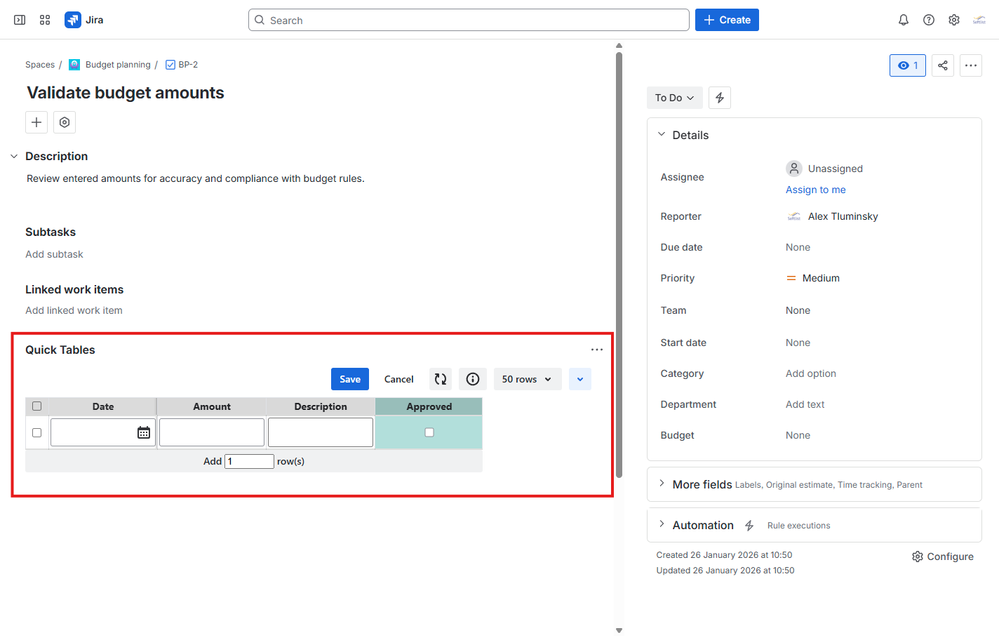
Task: Click the reporter Alex Tluminsky
Action: [832, 216]
